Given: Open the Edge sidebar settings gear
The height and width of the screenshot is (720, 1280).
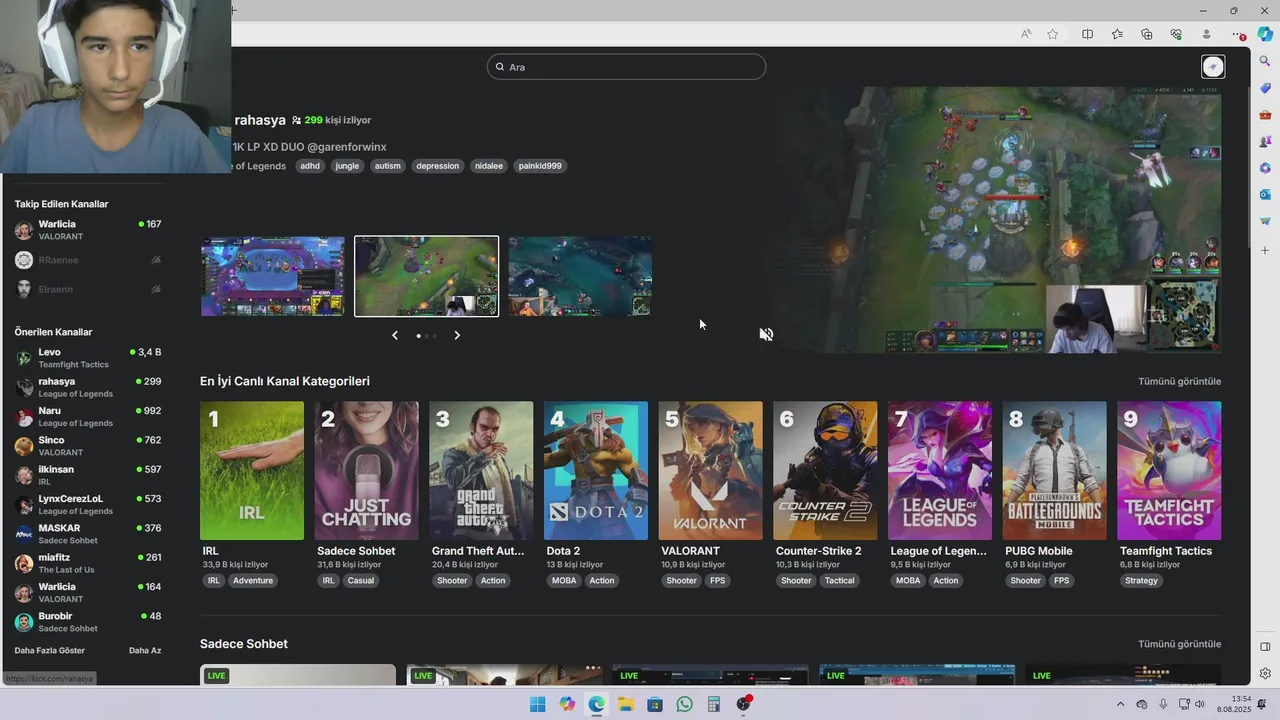Looking at the screenshot, I should [1265, 673].
